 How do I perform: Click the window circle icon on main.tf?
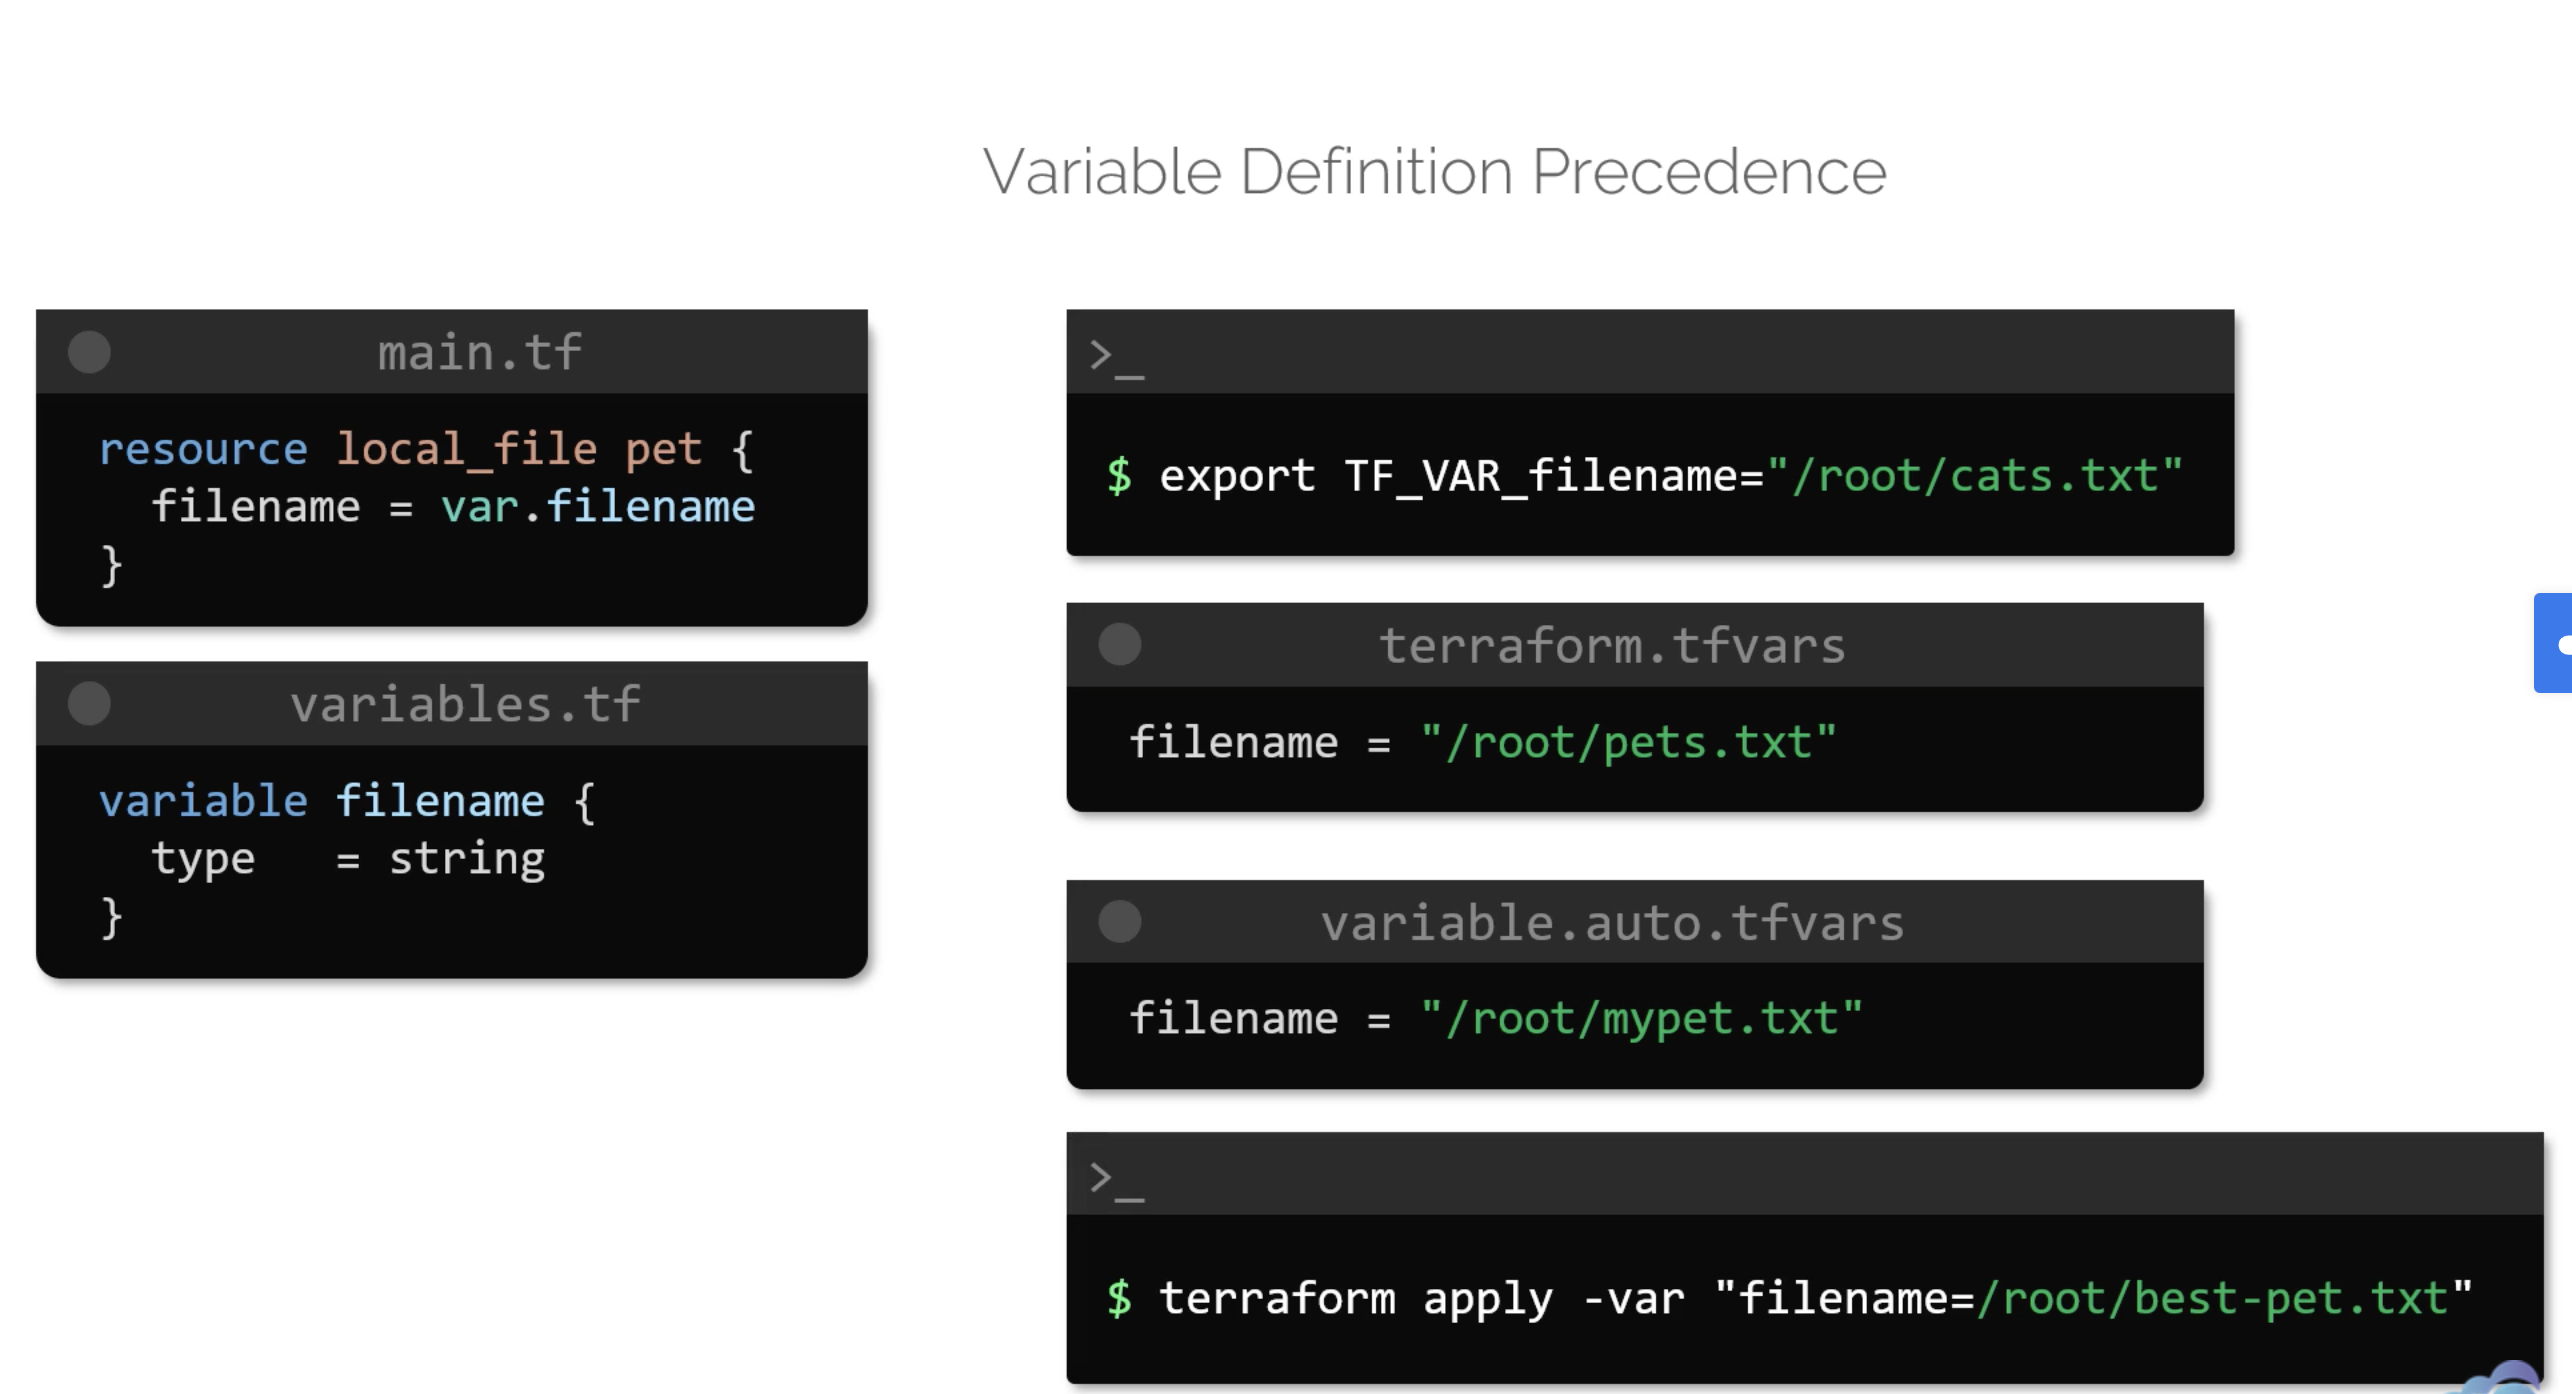[89, 350]
